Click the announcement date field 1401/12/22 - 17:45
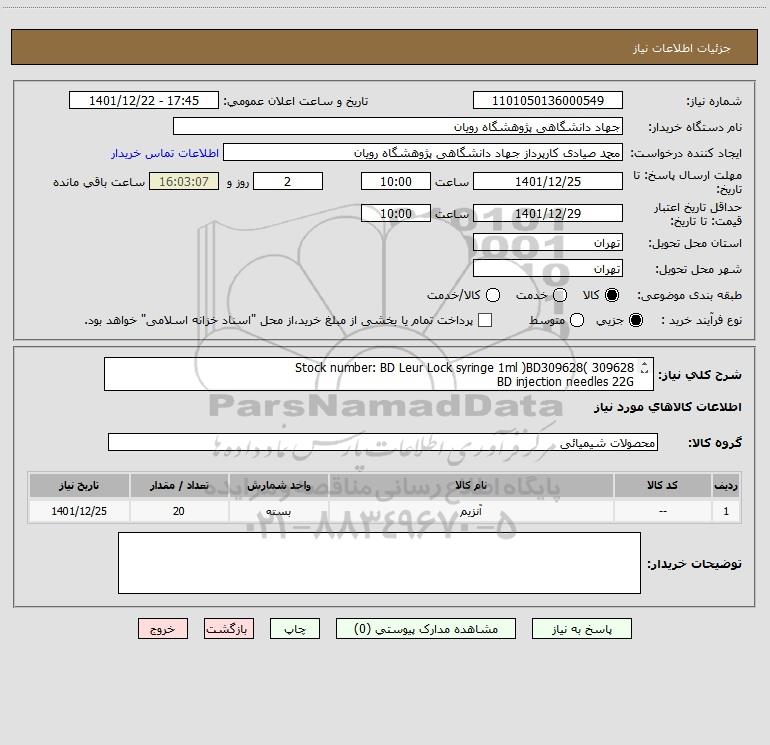Viewport: 770px width, 745px height. 144,101
